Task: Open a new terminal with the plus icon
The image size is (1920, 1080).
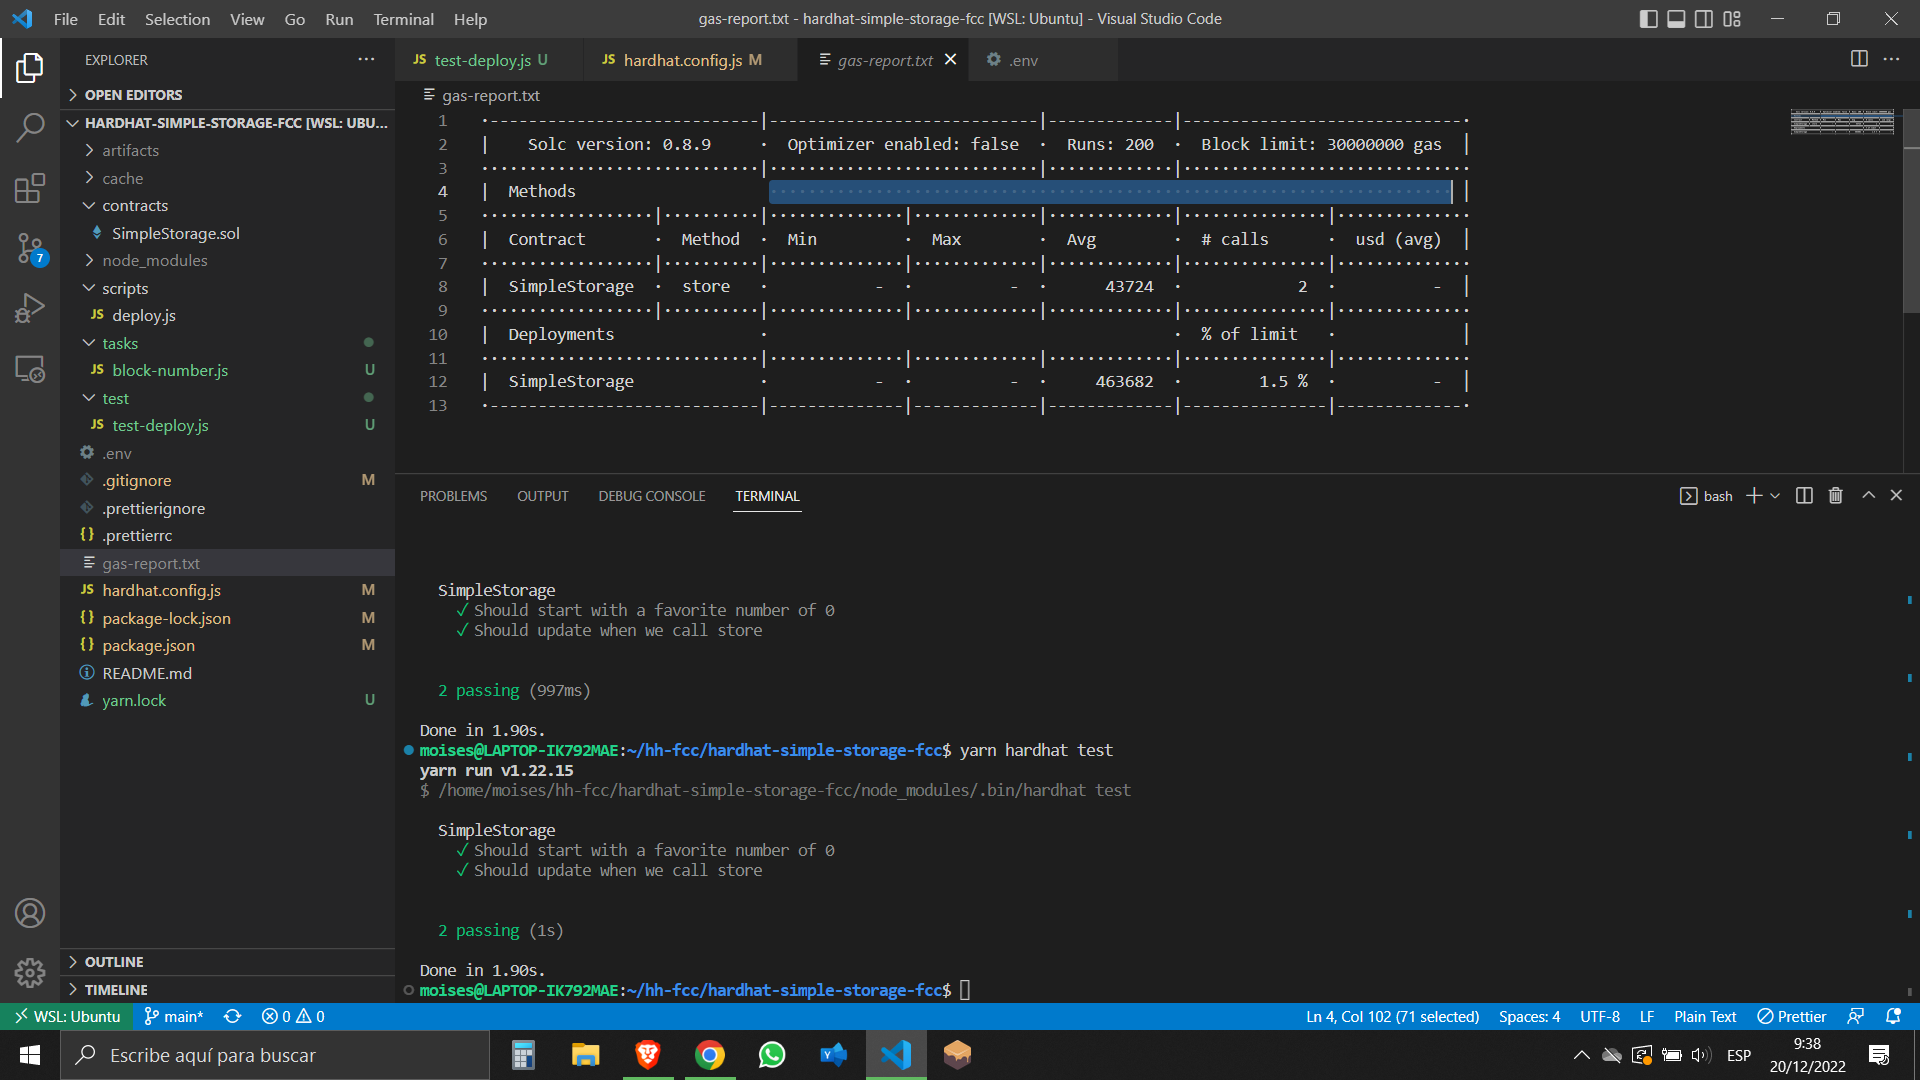Action: point(1755,495)
